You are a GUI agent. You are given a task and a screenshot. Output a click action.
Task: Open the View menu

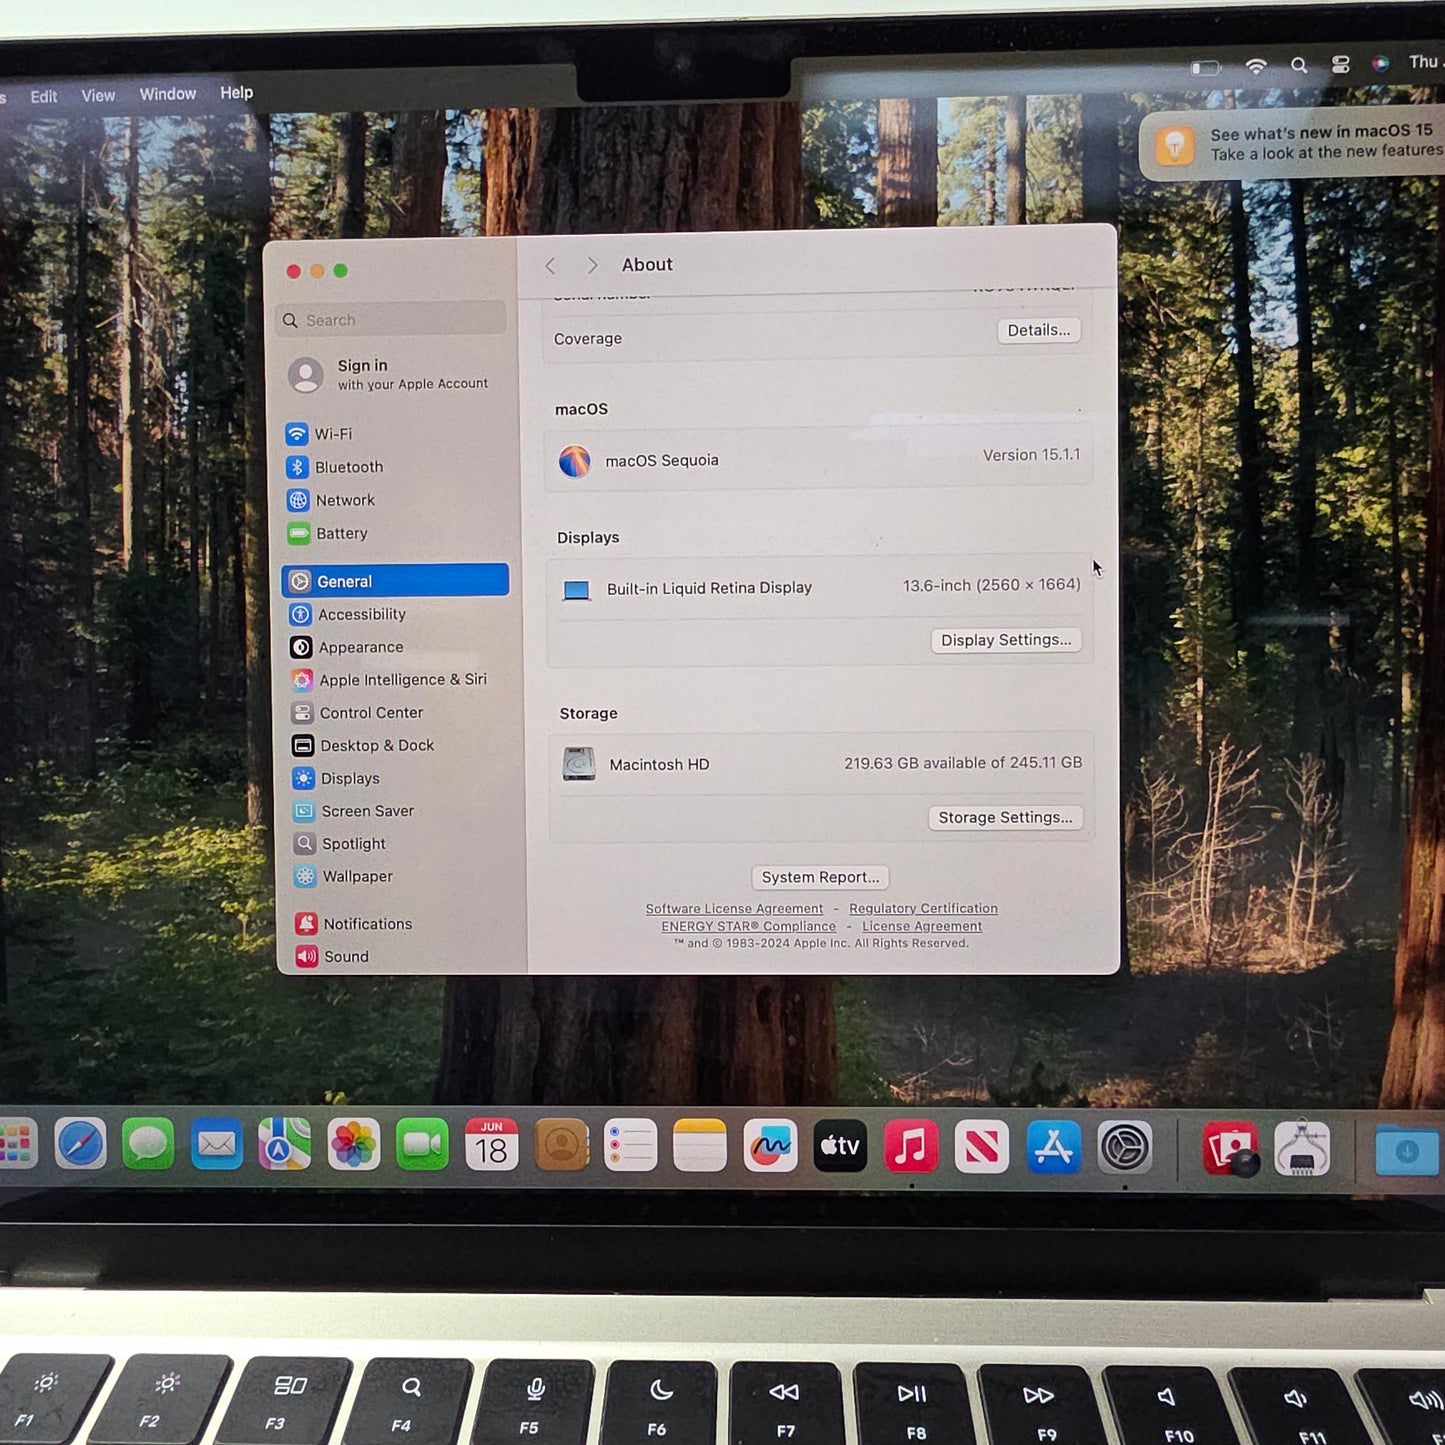coord(98,96)
